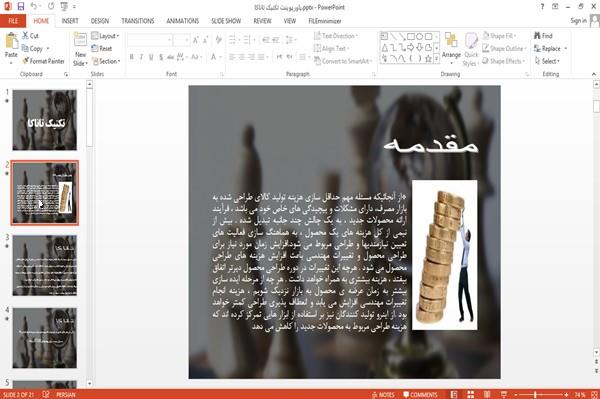Click COMMENTS in status bar
600x399 pixels.
[x=420, y=394]
